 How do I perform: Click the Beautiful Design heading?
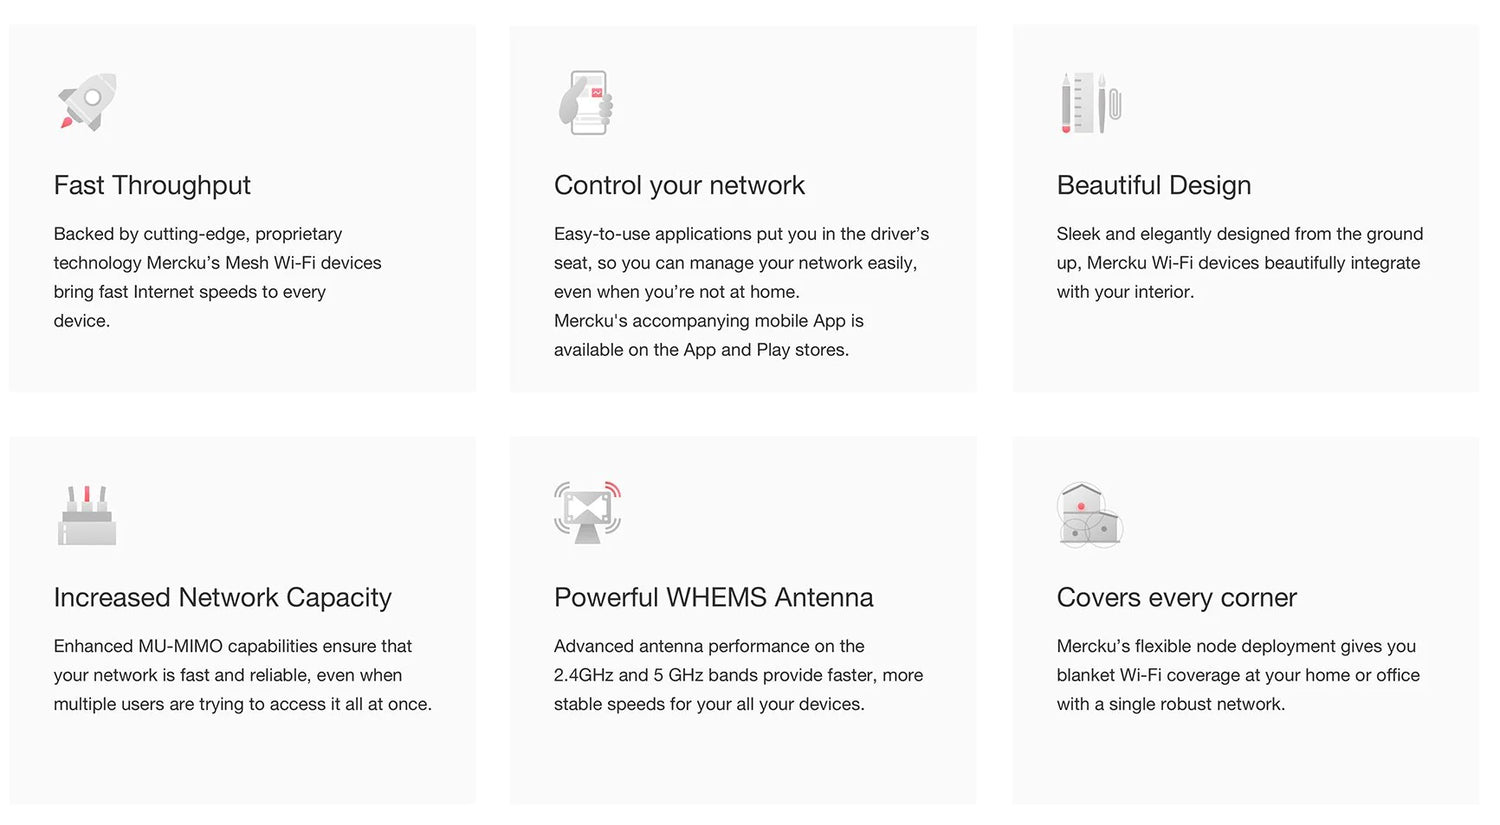tap(1153, 185)
